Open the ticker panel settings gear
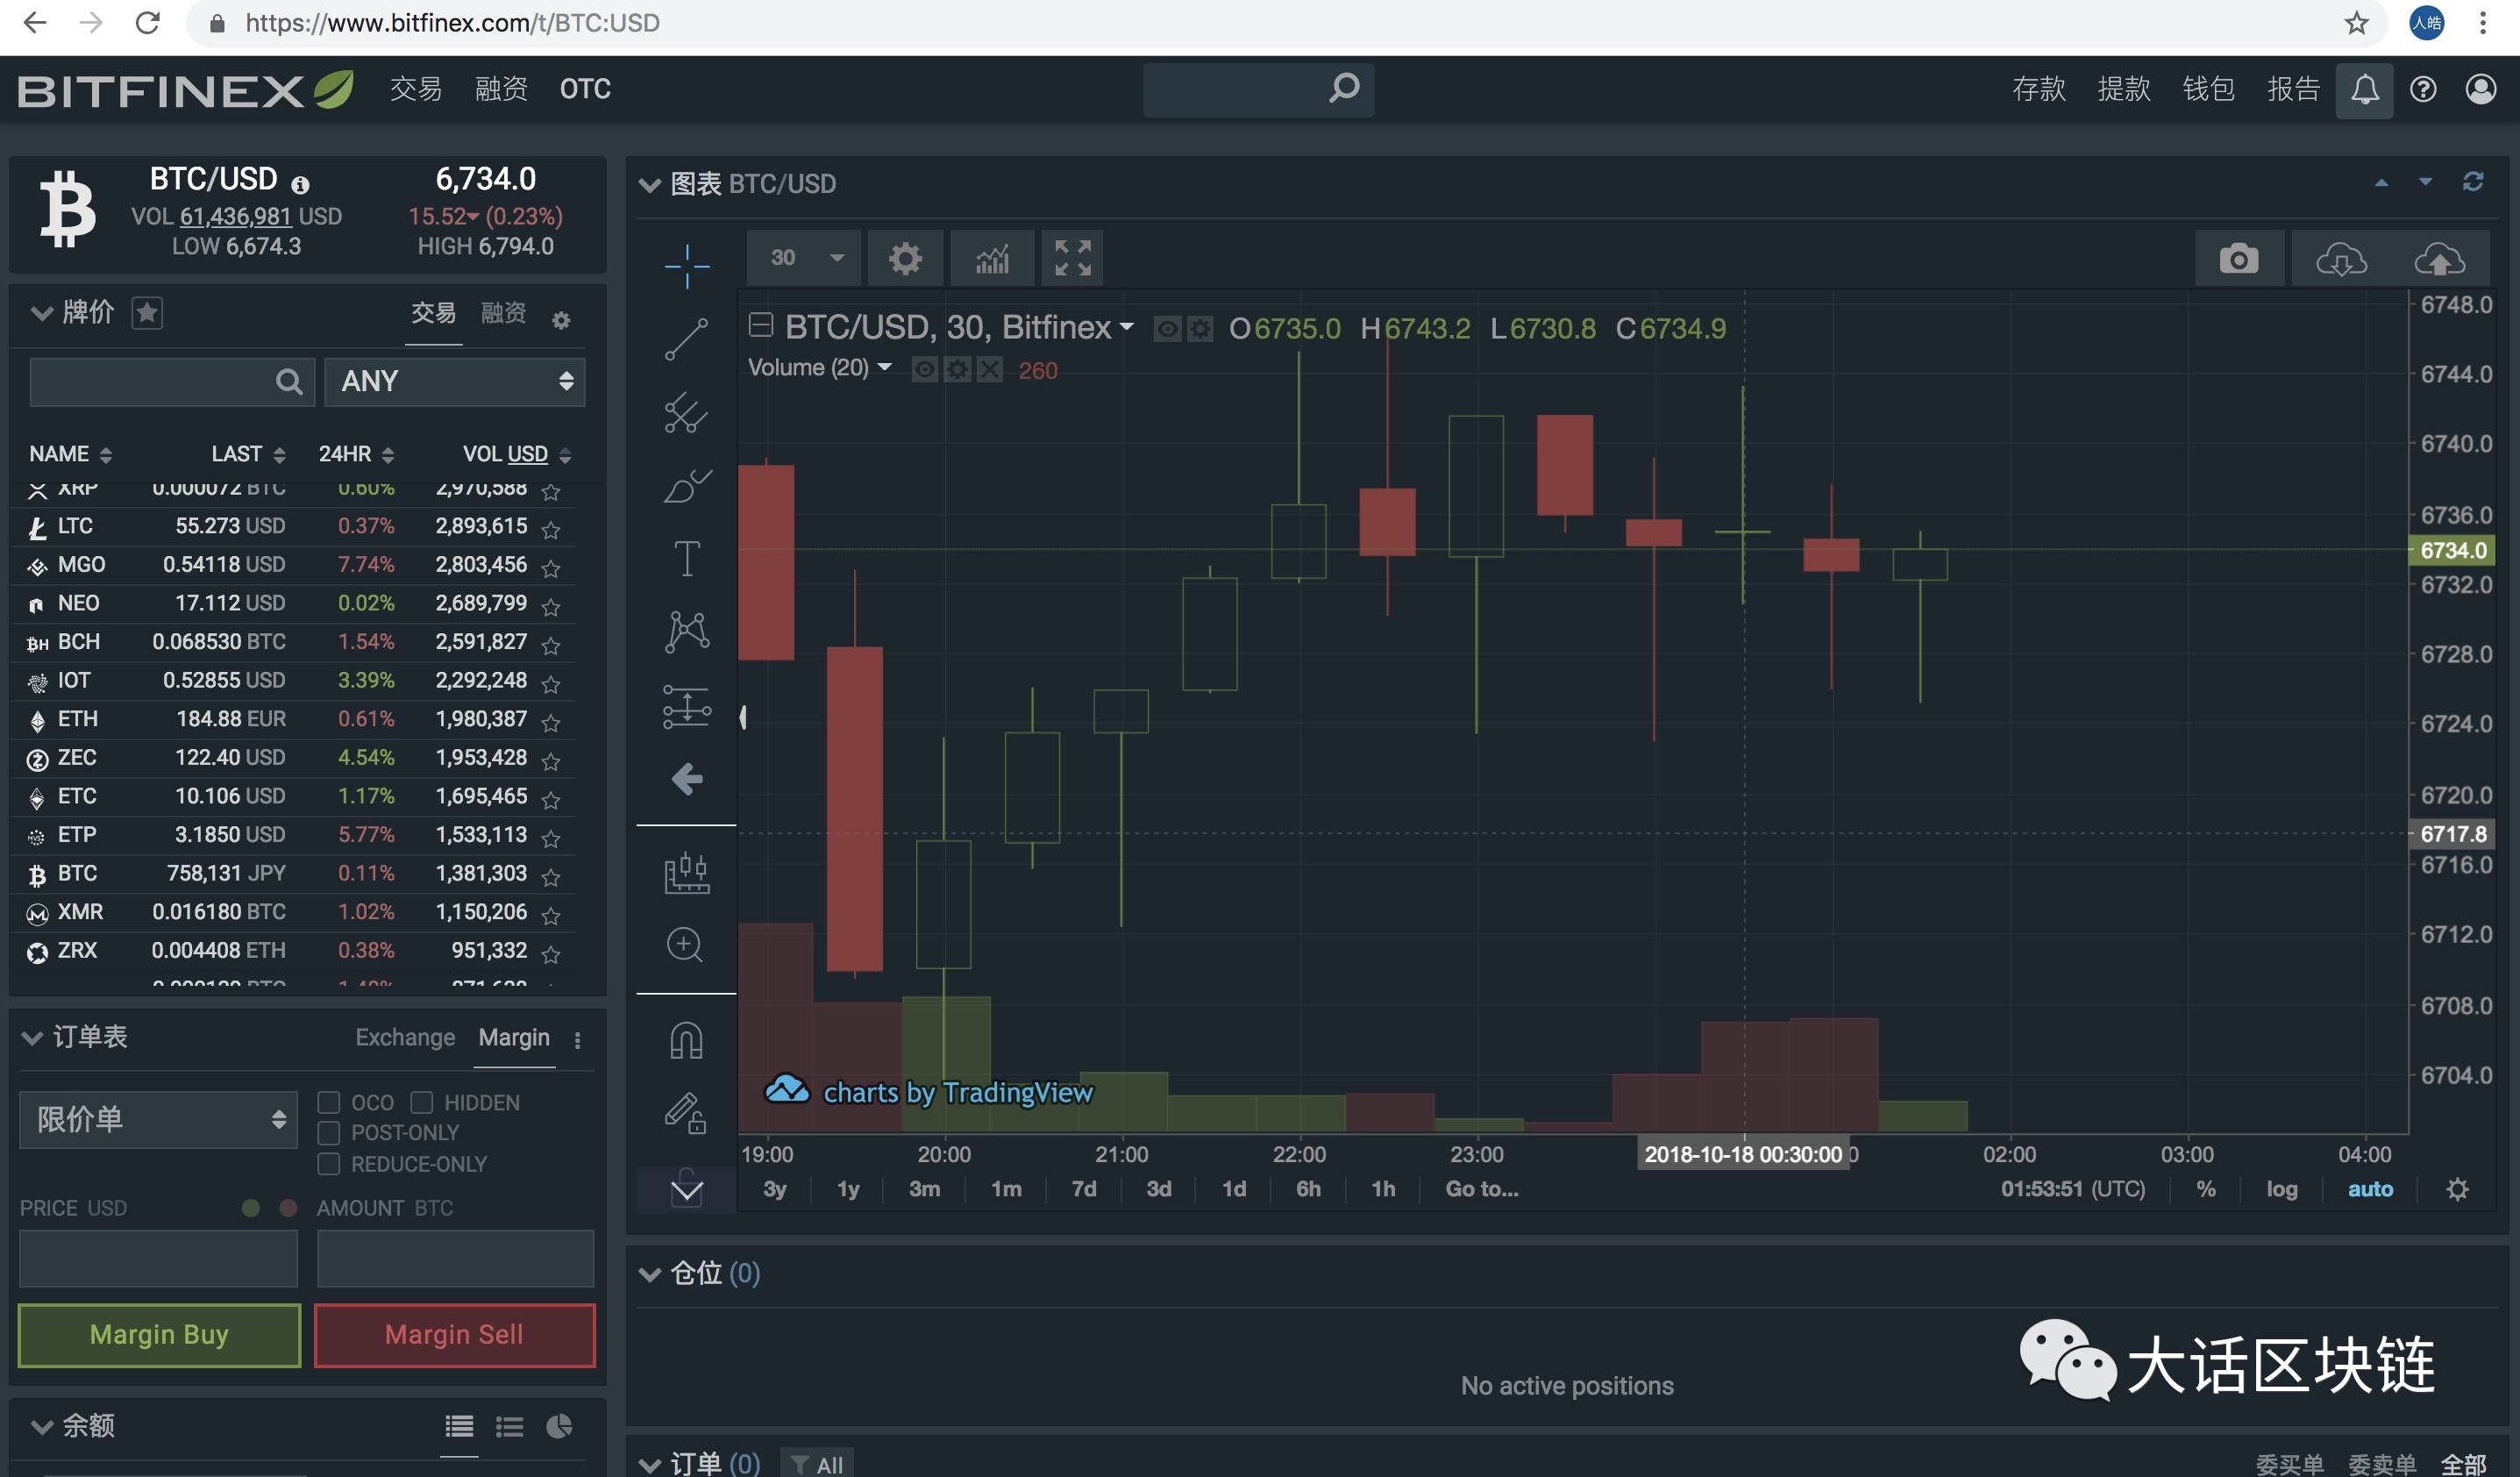 pos(561,320)
